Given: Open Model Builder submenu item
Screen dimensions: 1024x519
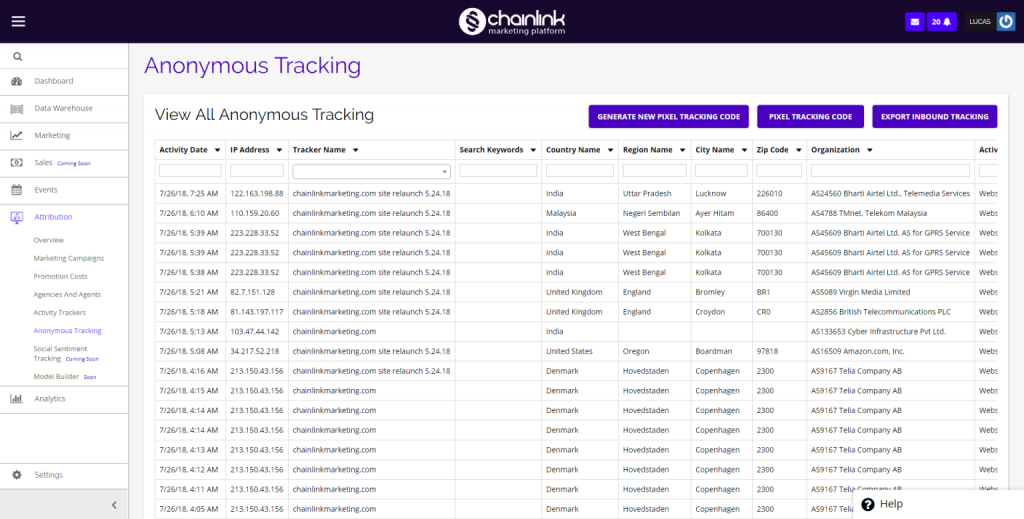Looking at the screenshot, I should 56,377.
